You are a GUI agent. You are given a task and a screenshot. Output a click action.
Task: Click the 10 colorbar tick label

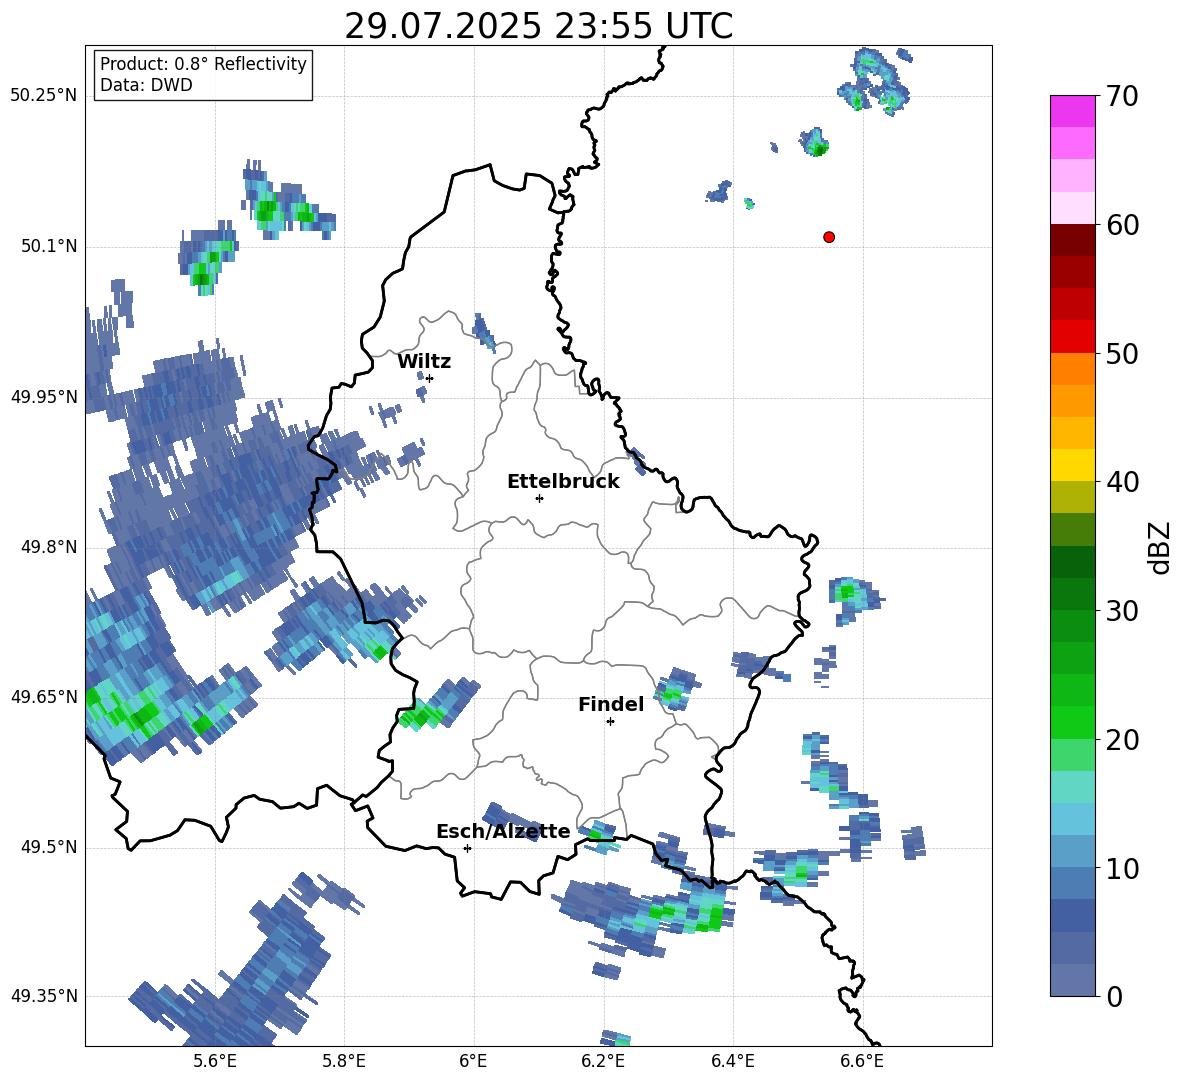[x=1122, y=868]
